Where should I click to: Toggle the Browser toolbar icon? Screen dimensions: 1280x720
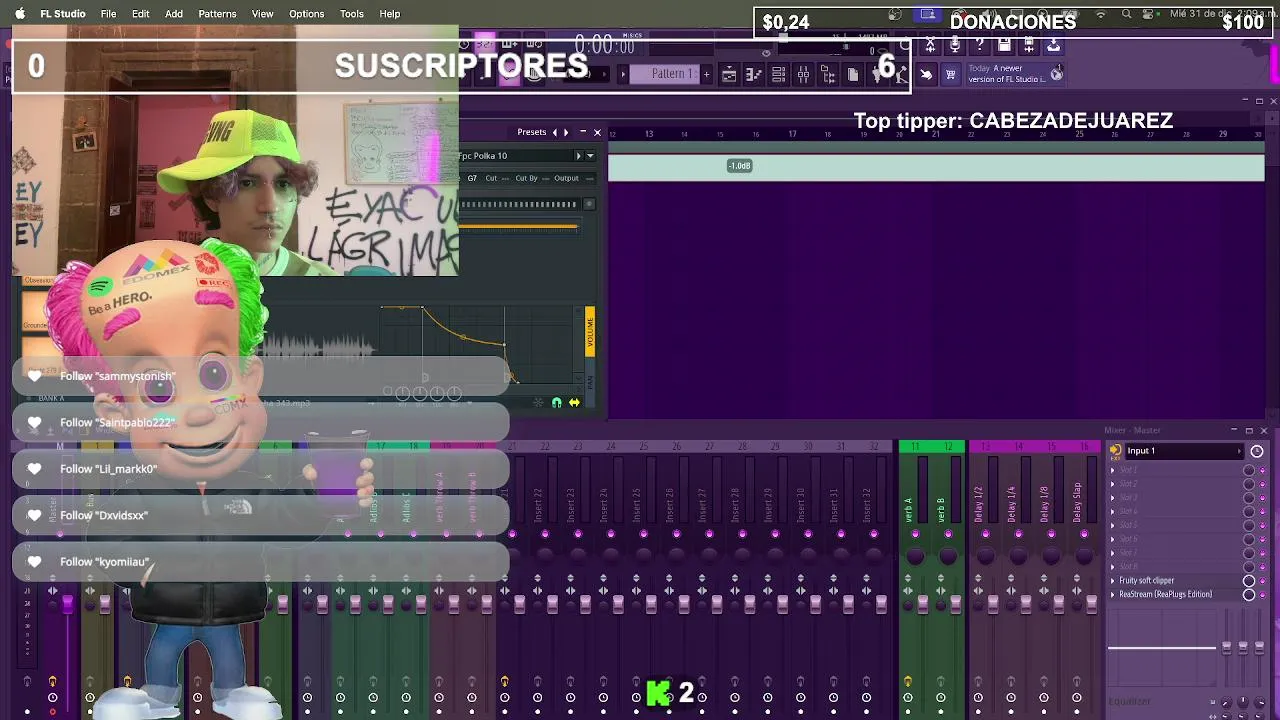point(828,75)
